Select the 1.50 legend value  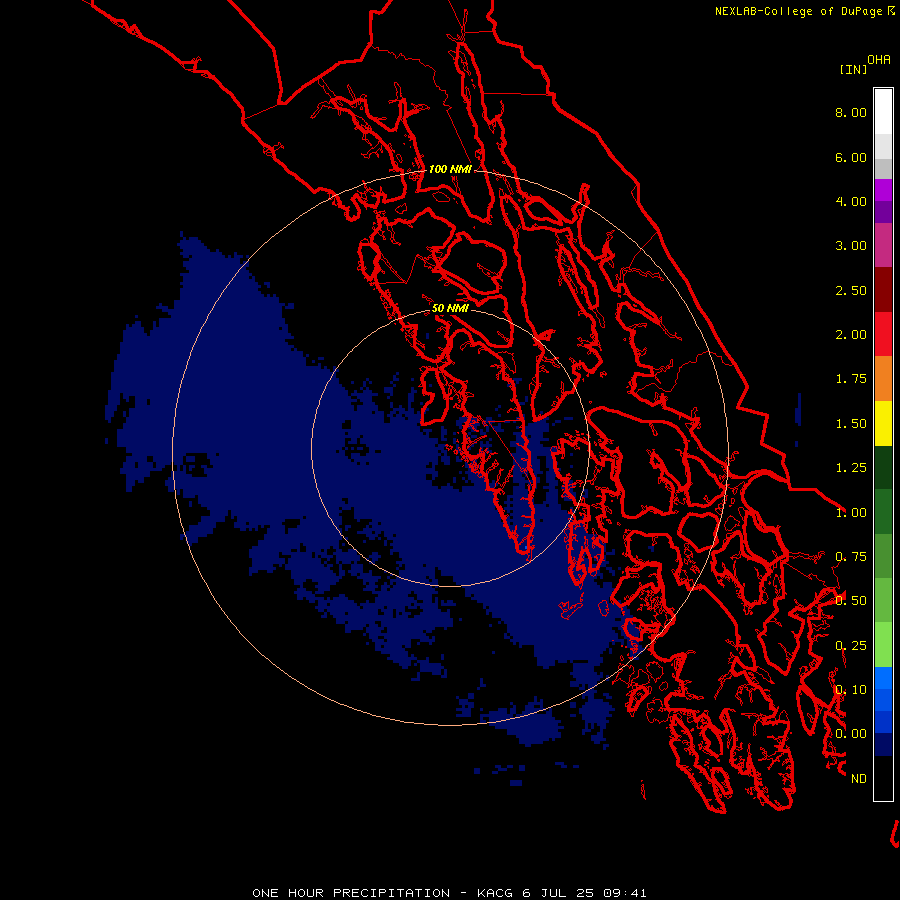pyautogui.click(x=851, y=424)
